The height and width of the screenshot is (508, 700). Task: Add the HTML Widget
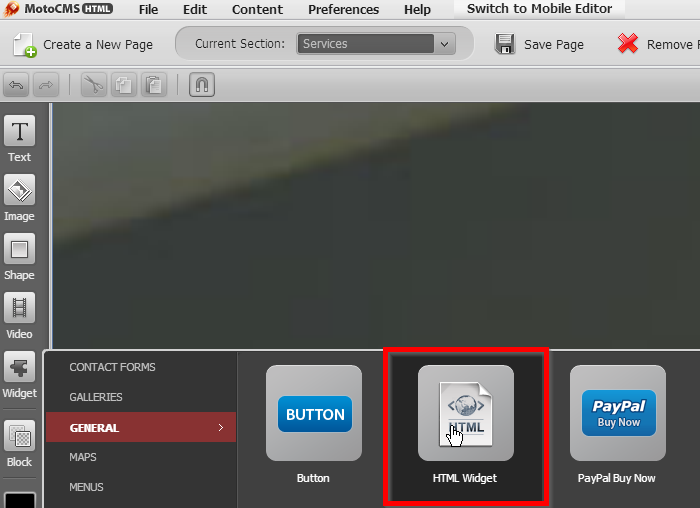coord(466,413)
